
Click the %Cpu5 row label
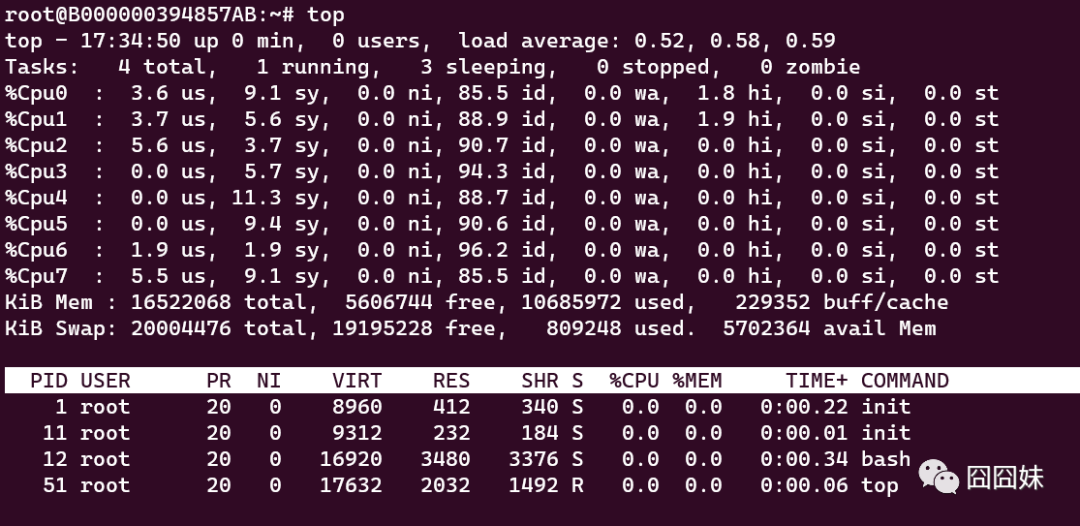[x=36, y=224]
